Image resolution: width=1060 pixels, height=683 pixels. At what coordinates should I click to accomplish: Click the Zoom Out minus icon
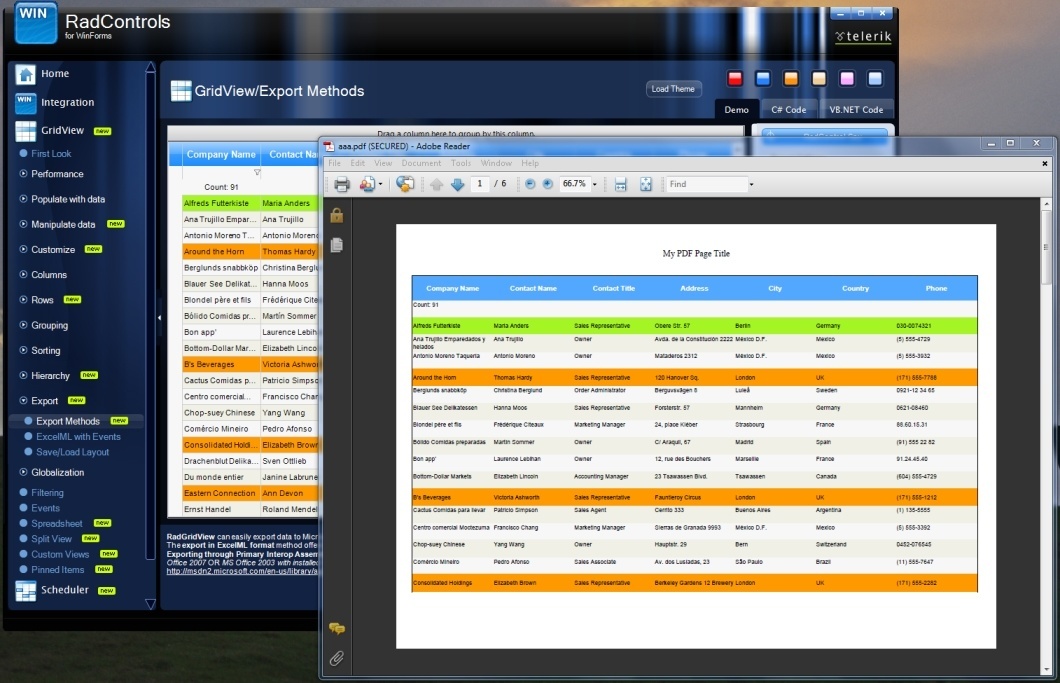(x=530, y=184)
